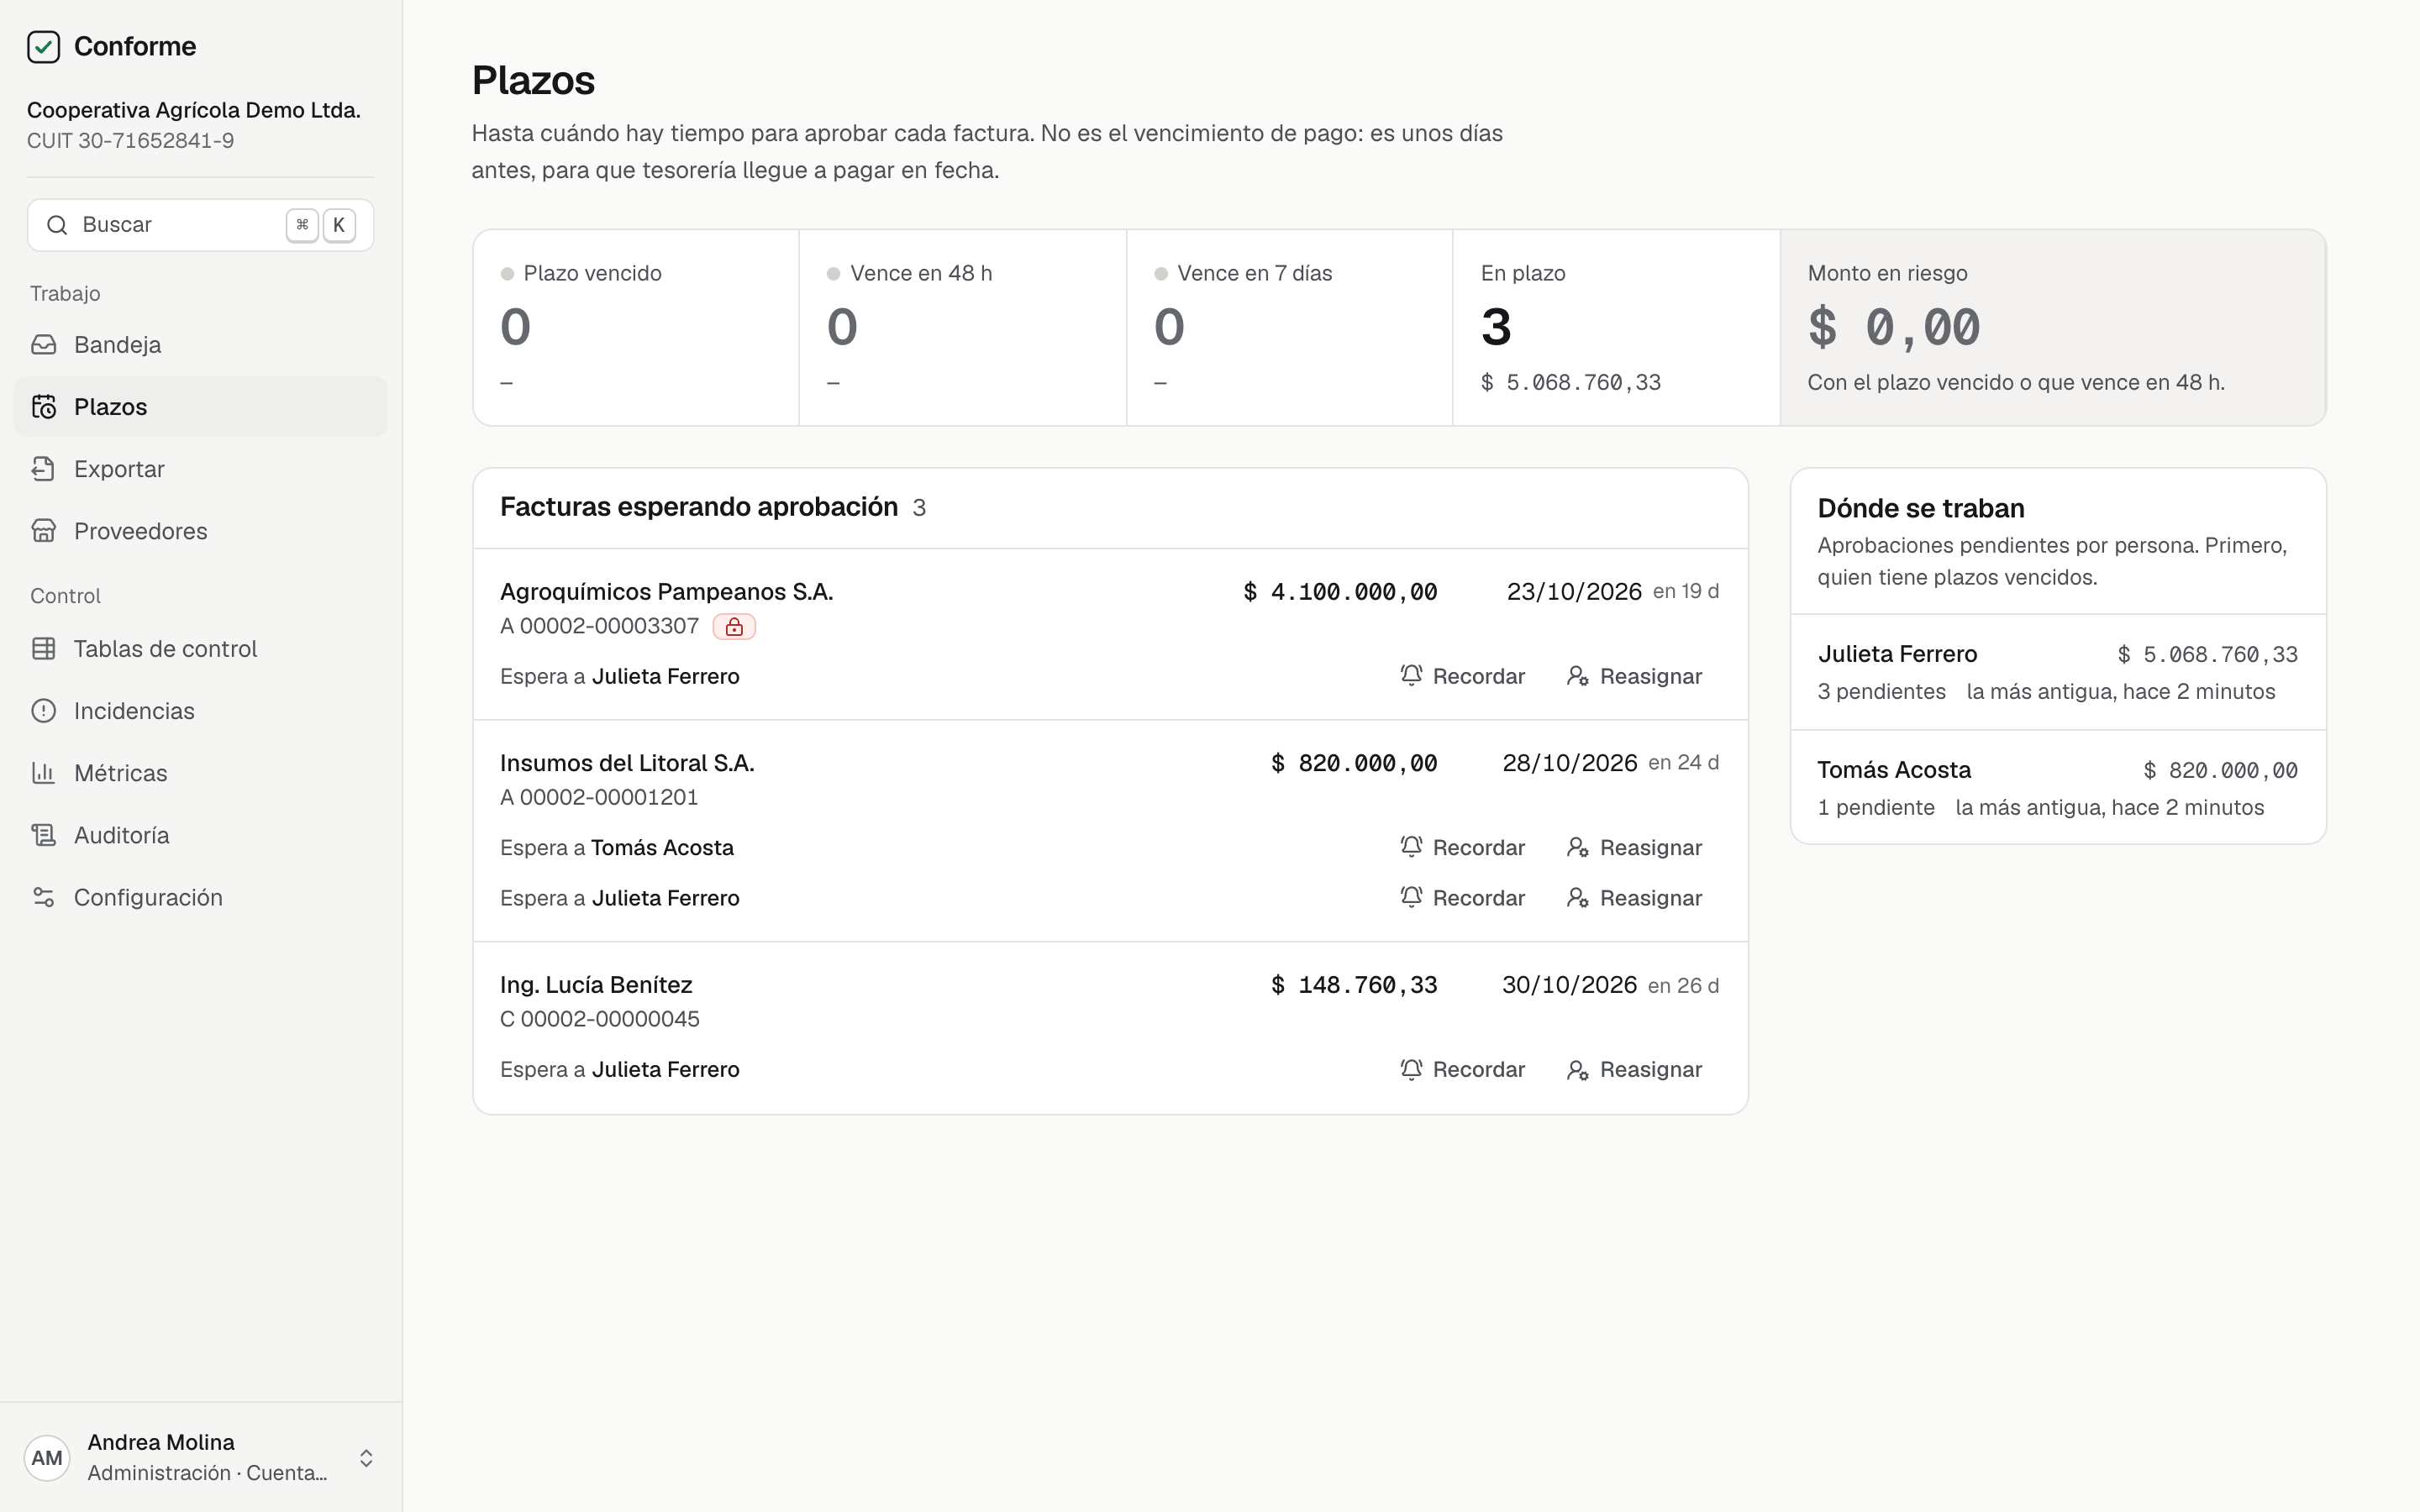Click the Monto en riesgo card

[2053, 328]
